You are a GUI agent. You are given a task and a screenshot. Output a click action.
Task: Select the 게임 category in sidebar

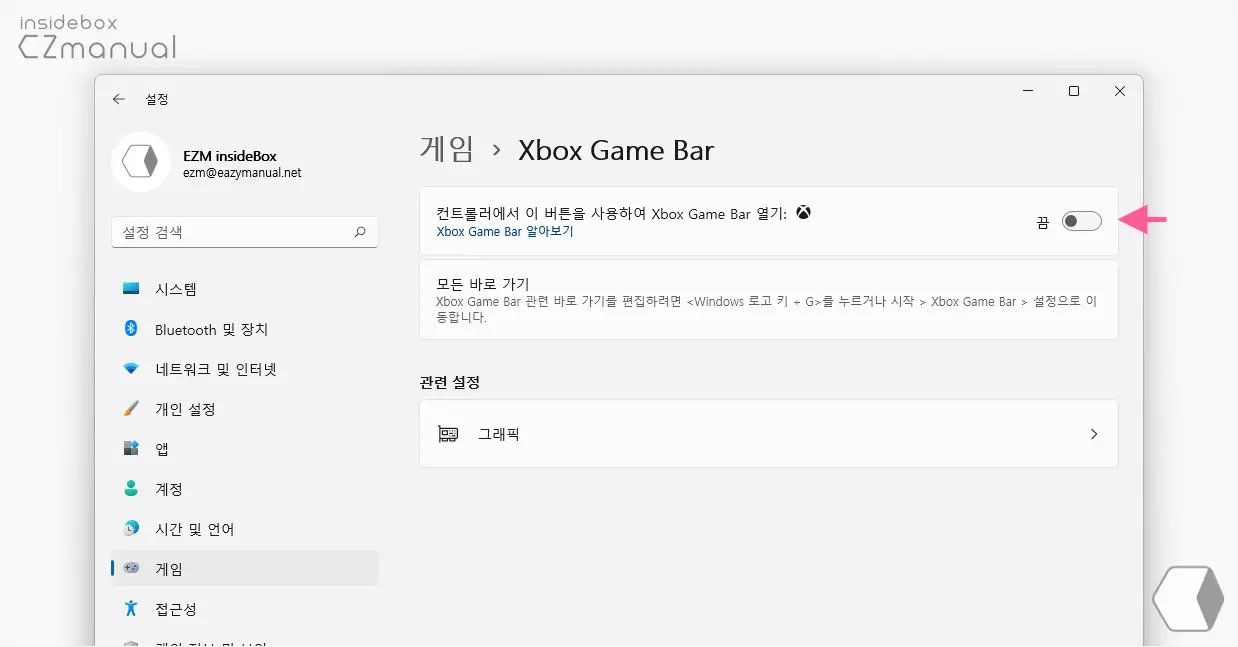coord(245,568)
